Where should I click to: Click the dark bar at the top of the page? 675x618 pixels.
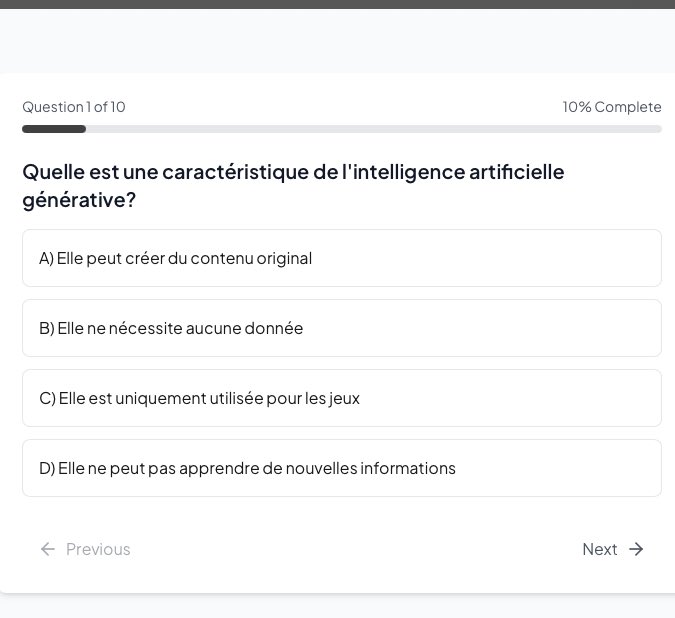coord(337,4)
